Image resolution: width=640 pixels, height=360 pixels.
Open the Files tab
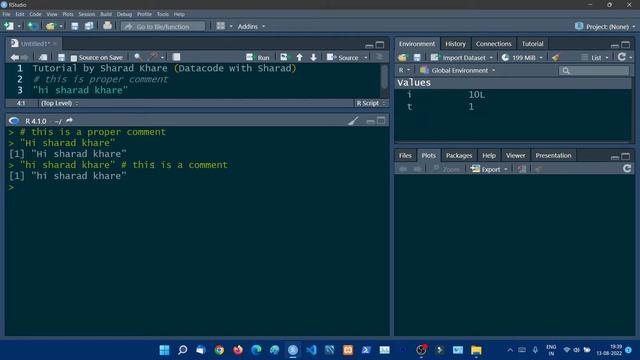[405, 156]
